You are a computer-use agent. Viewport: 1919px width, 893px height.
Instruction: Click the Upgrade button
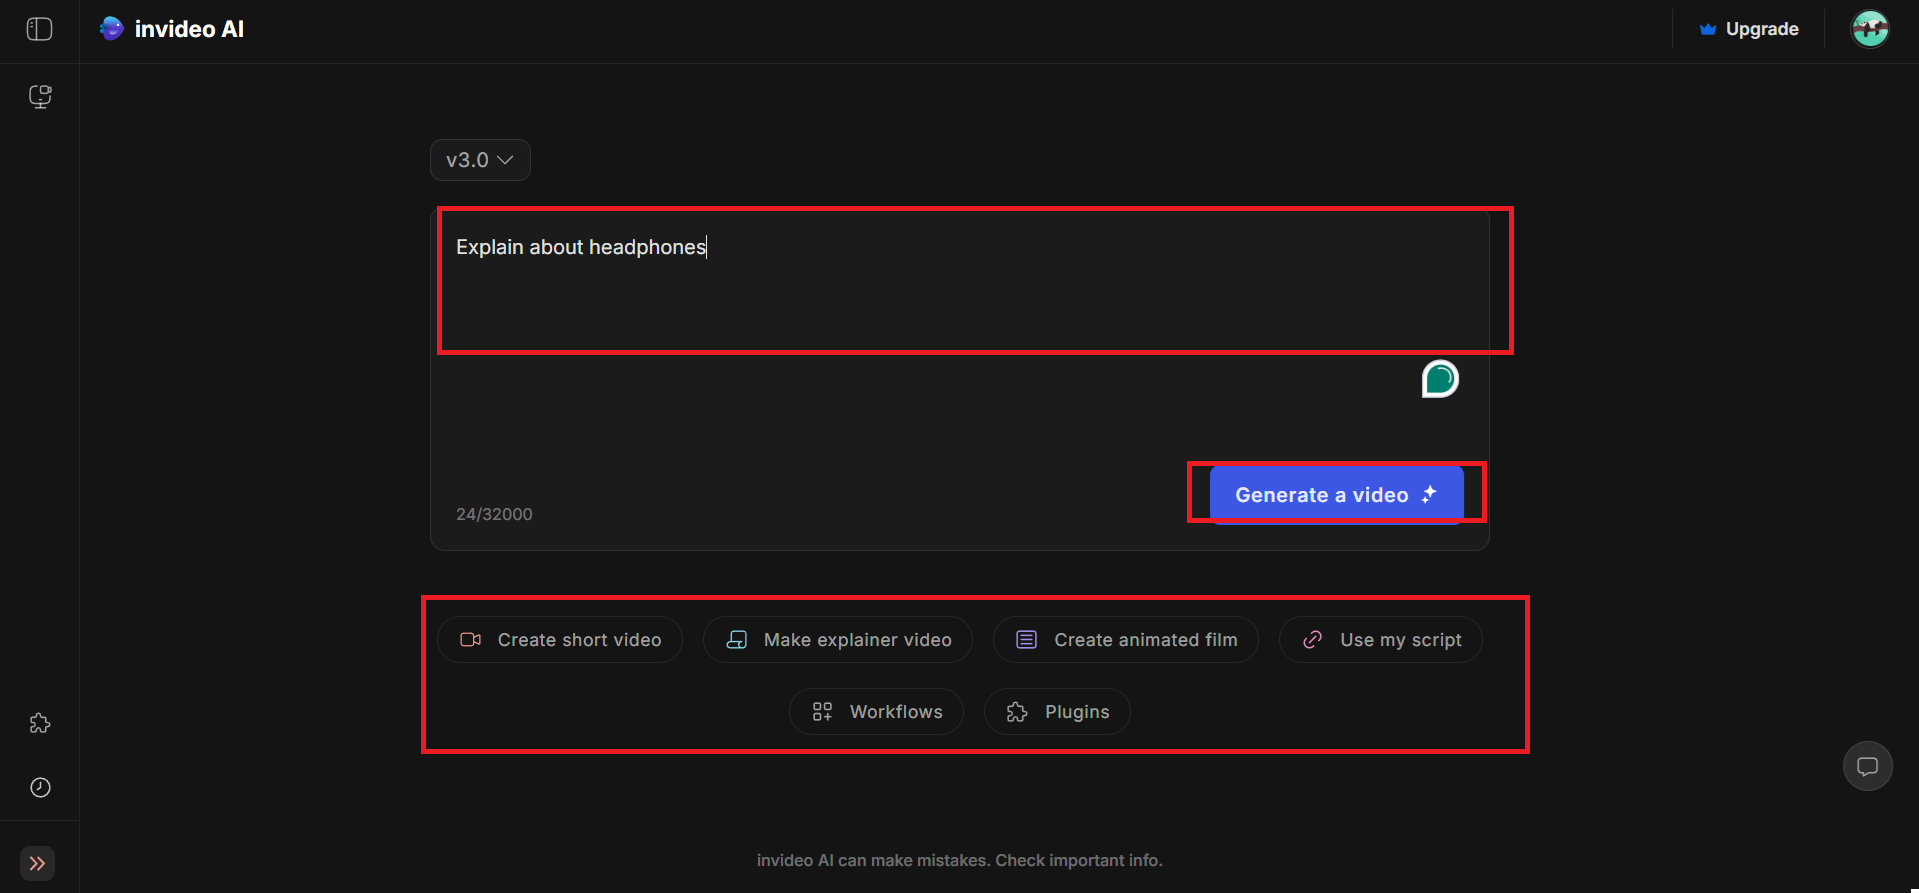1749,29
